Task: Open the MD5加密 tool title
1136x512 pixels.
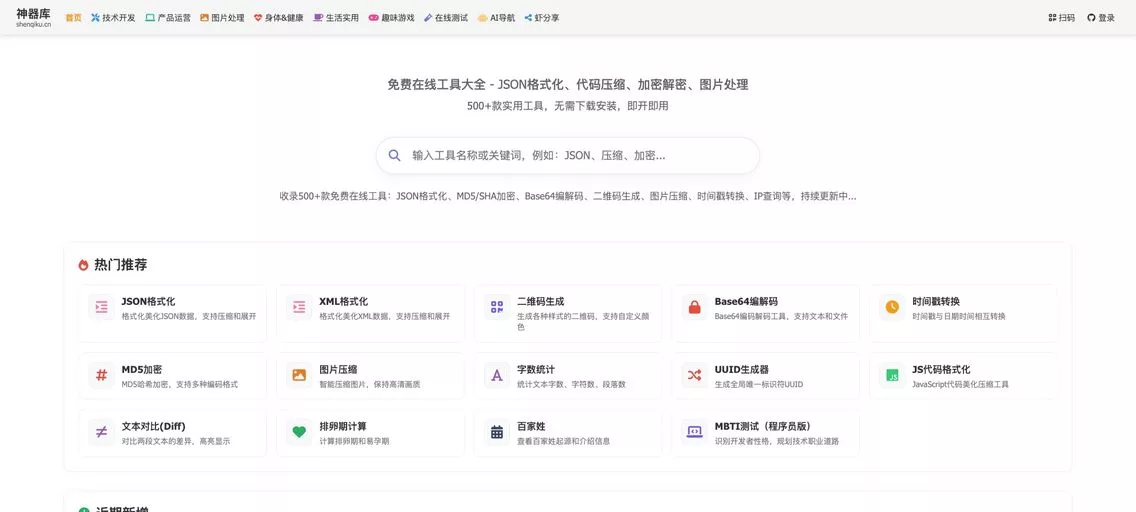Action: [141, 369]
